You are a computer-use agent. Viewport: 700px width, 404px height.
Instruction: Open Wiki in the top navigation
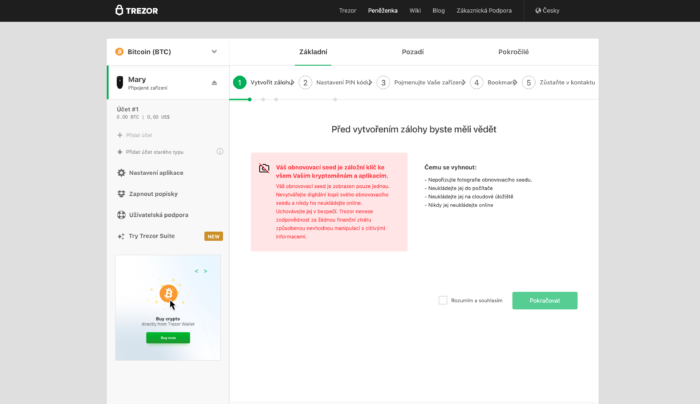point(415,10)
